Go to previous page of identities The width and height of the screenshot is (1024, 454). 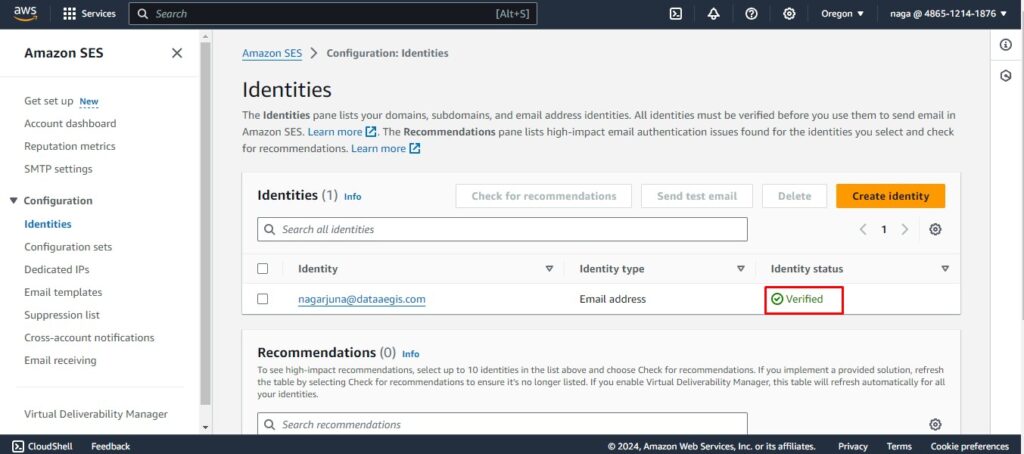coord(863,229)
